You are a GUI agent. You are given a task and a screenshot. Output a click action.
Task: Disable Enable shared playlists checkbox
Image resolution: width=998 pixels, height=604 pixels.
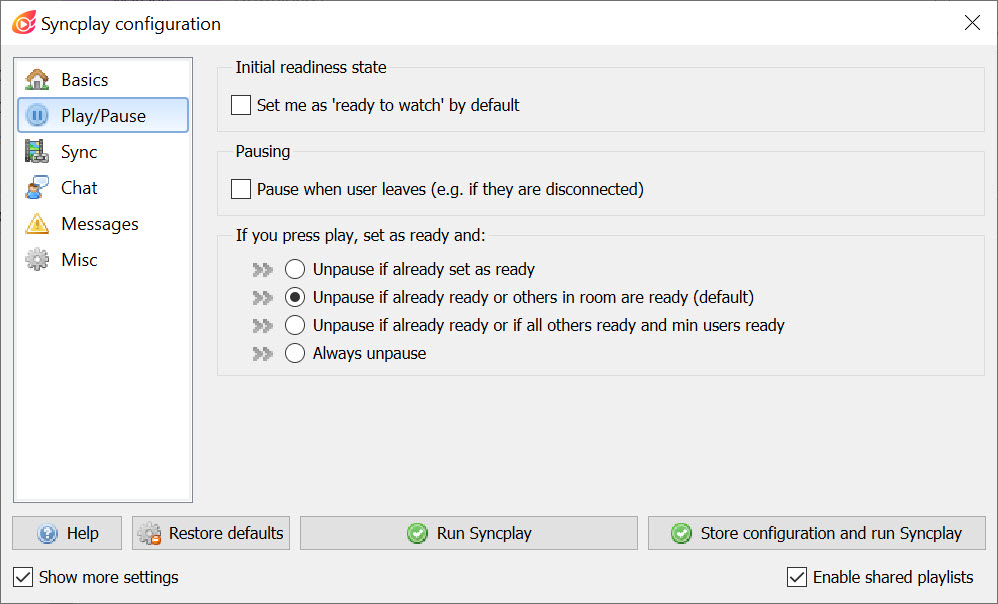(x=797, y=577)
